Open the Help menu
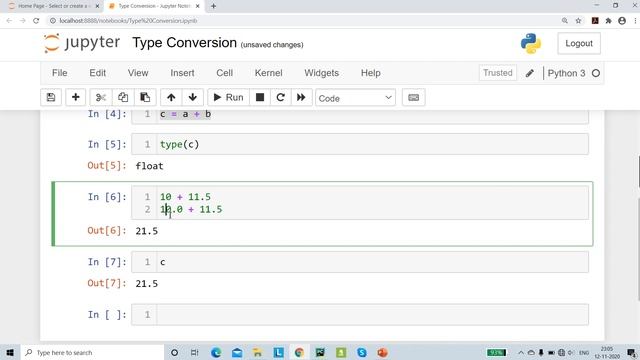Image resolution: width=640 pixels, height=360 pixels. [x=371, y=73]
